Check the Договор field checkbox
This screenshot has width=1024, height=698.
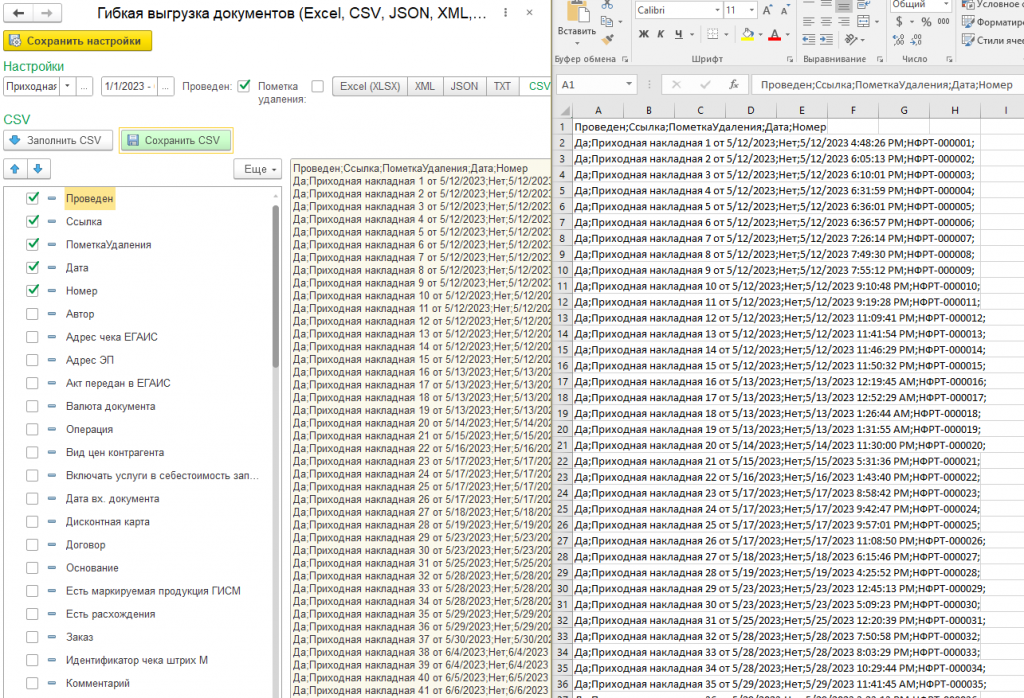tap(32, 545)
